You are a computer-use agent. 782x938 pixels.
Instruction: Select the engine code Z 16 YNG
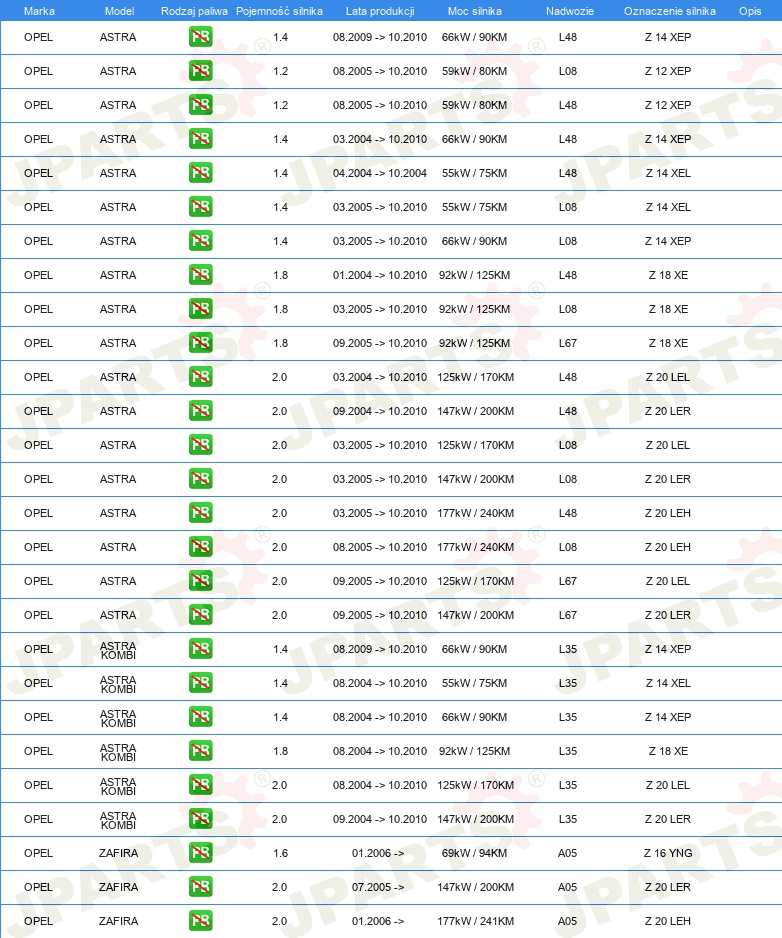click(668, 853)
